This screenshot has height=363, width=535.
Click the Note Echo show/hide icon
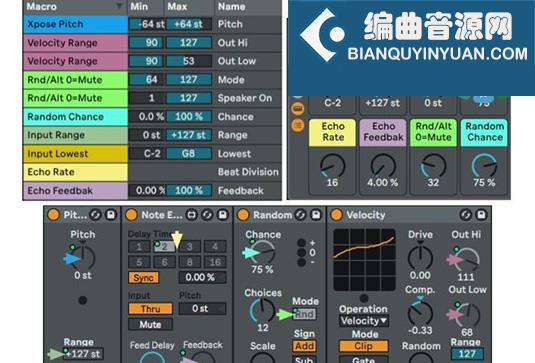192,215
